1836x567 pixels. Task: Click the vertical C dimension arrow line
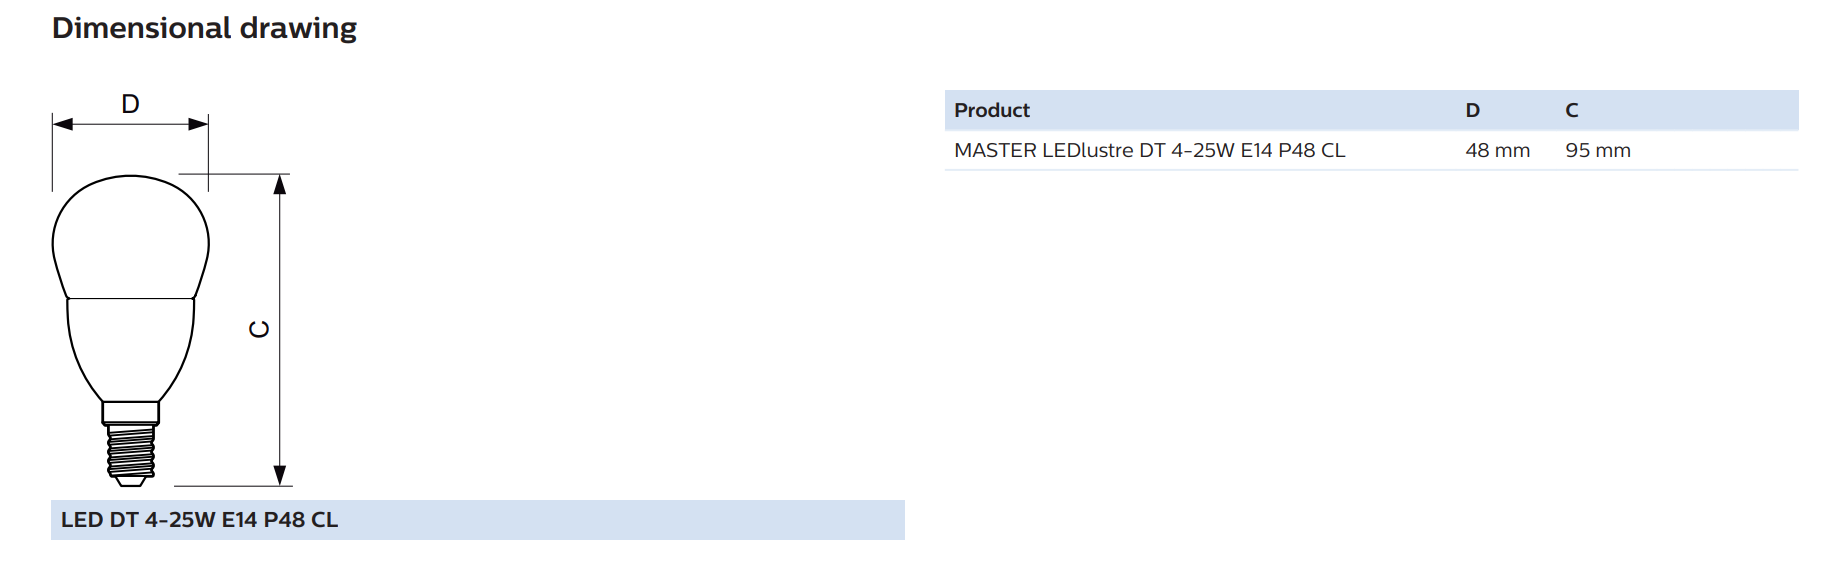[x=280, y=330]
